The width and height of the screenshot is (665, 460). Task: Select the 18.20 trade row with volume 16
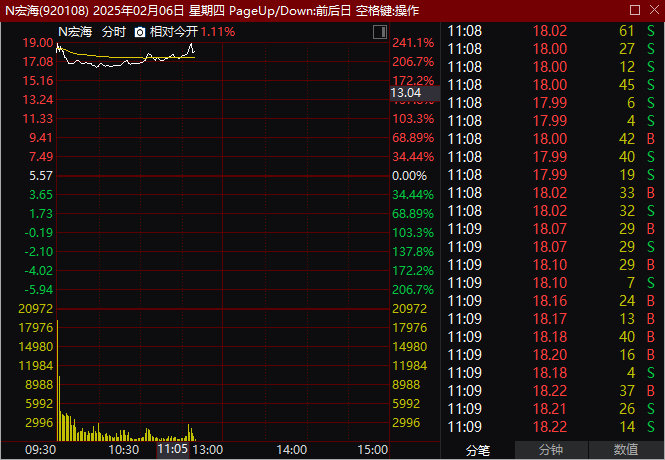click(550, 355)
